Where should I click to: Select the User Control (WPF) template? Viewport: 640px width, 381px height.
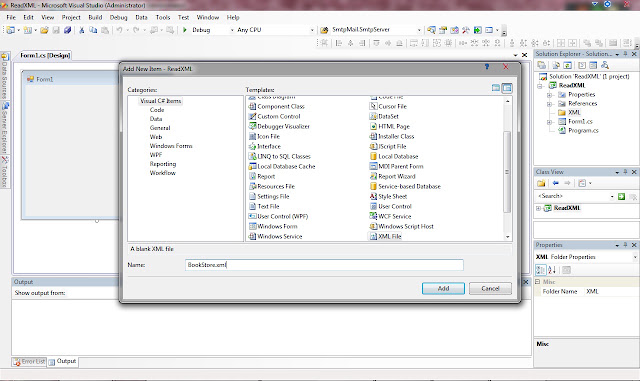(278, 216)
